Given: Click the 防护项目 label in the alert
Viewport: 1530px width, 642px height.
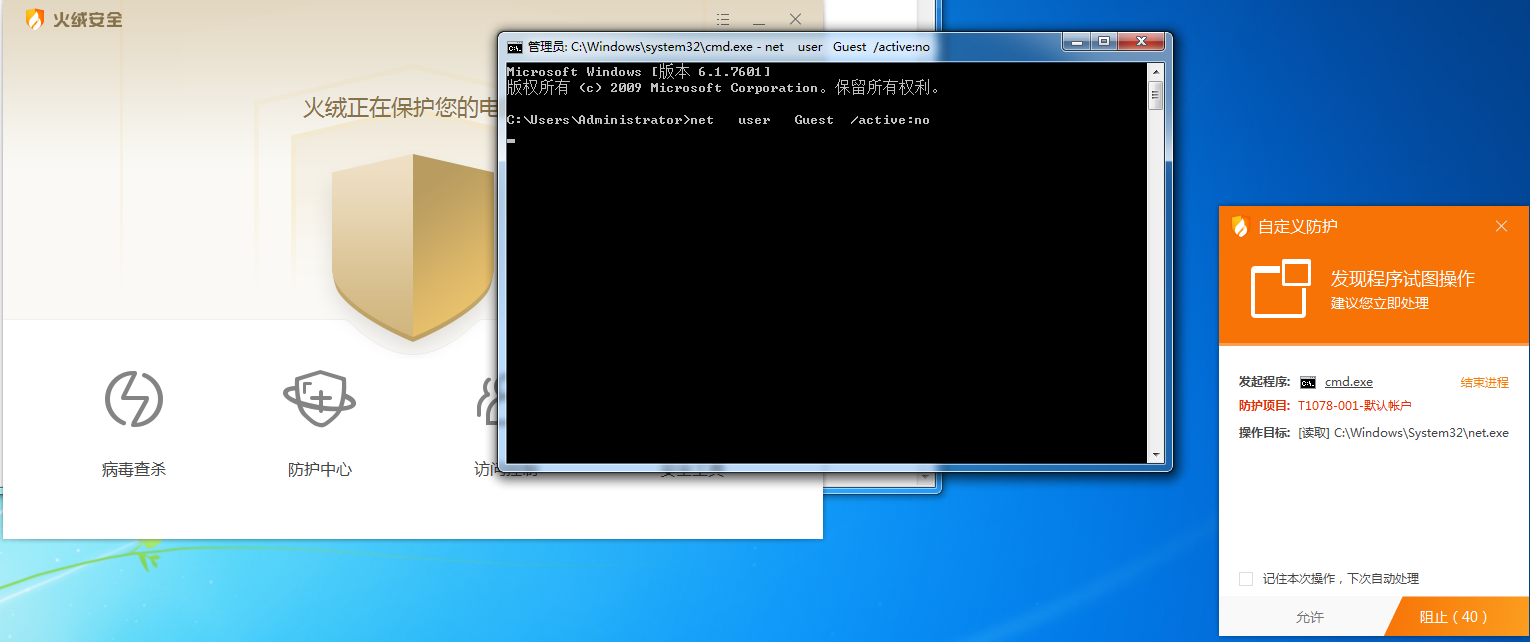Looking at the screenshot, I should pos(1265,406).
